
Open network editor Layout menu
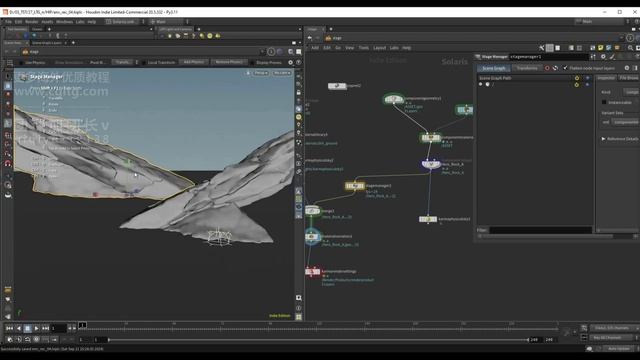(379, 48)
